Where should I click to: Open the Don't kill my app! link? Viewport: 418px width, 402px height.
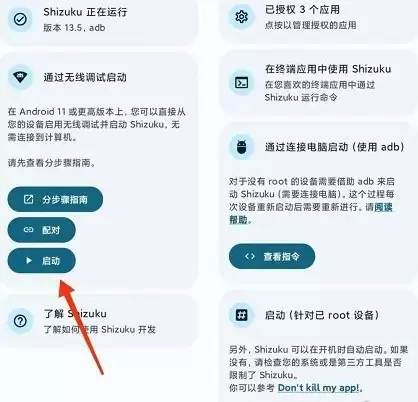click(x=319, y=388)
